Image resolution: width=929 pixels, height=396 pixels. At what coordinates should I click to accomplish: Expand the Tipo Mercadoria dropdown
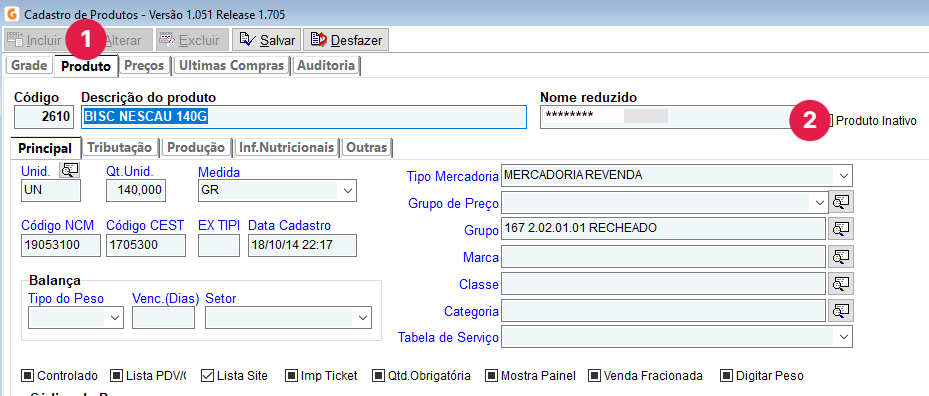coord(843,175)
